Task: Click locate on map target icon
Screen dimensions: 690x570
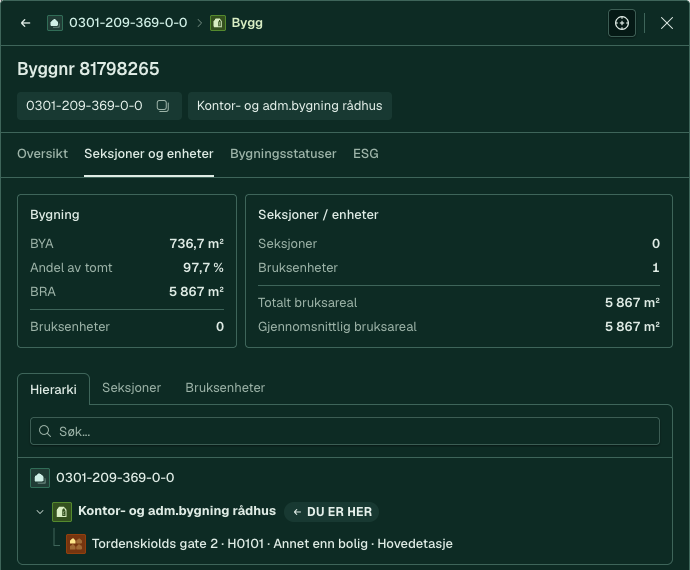Action: pyautogui.click(x=622, y=23)
